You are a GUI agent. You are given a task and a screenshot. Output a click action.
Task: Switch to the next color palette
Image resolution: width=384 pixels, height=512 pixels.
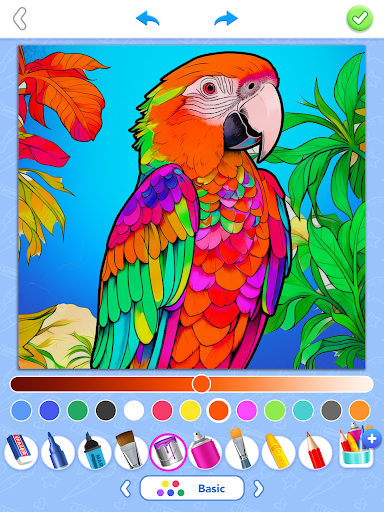258,489
